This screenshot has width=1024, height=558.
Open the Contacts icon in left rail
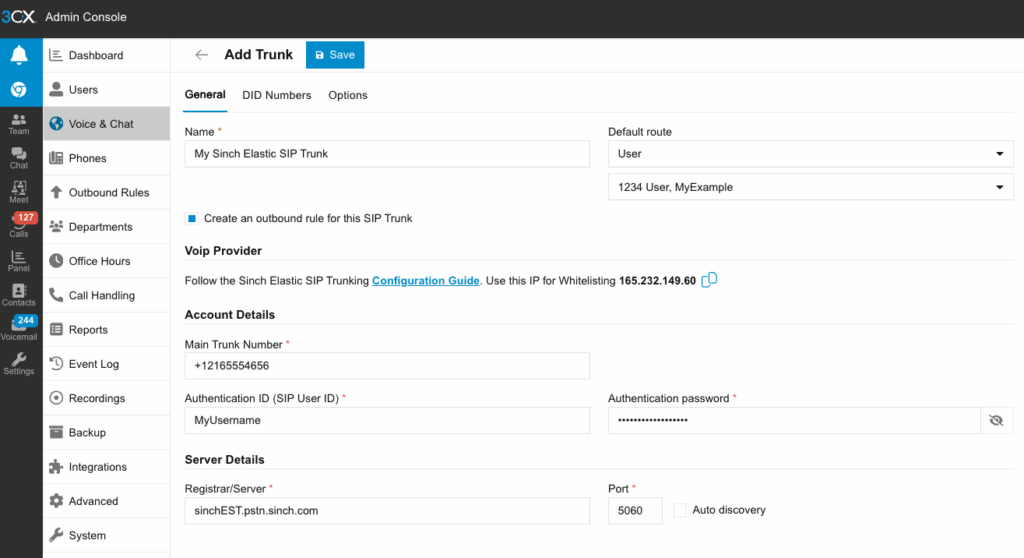click(18, 294)
